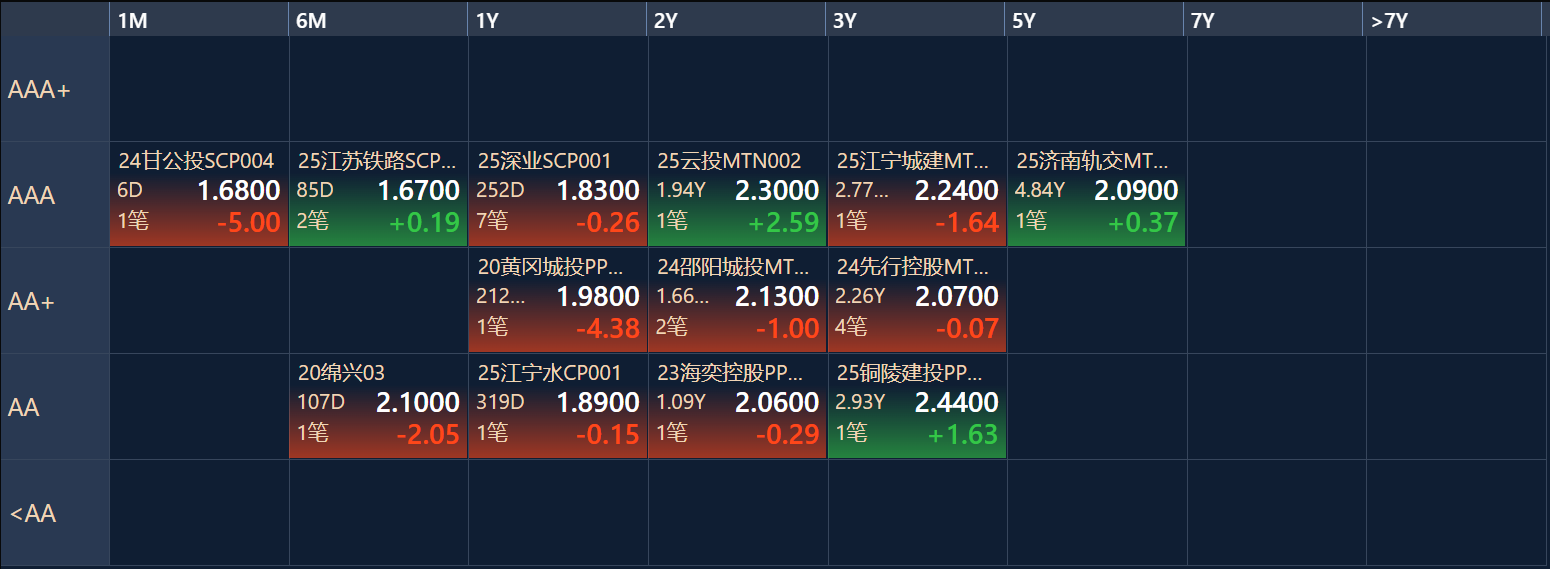The width and height of the screenshot is (1550, 569).
Task: Click the 25铜陵建投PP bond cell
Action: 917,407
